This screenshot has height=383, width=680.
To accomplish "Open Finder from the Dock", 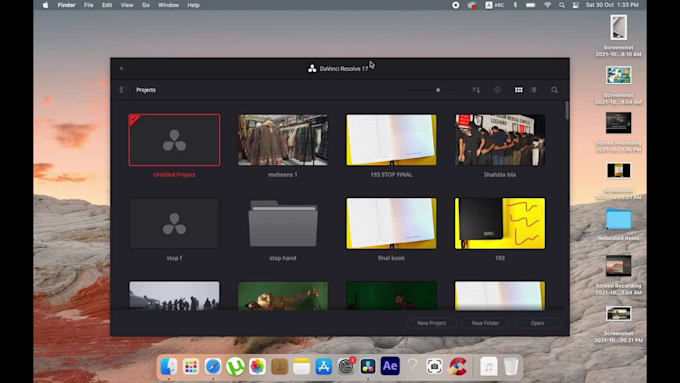I will tap(169, 367).
